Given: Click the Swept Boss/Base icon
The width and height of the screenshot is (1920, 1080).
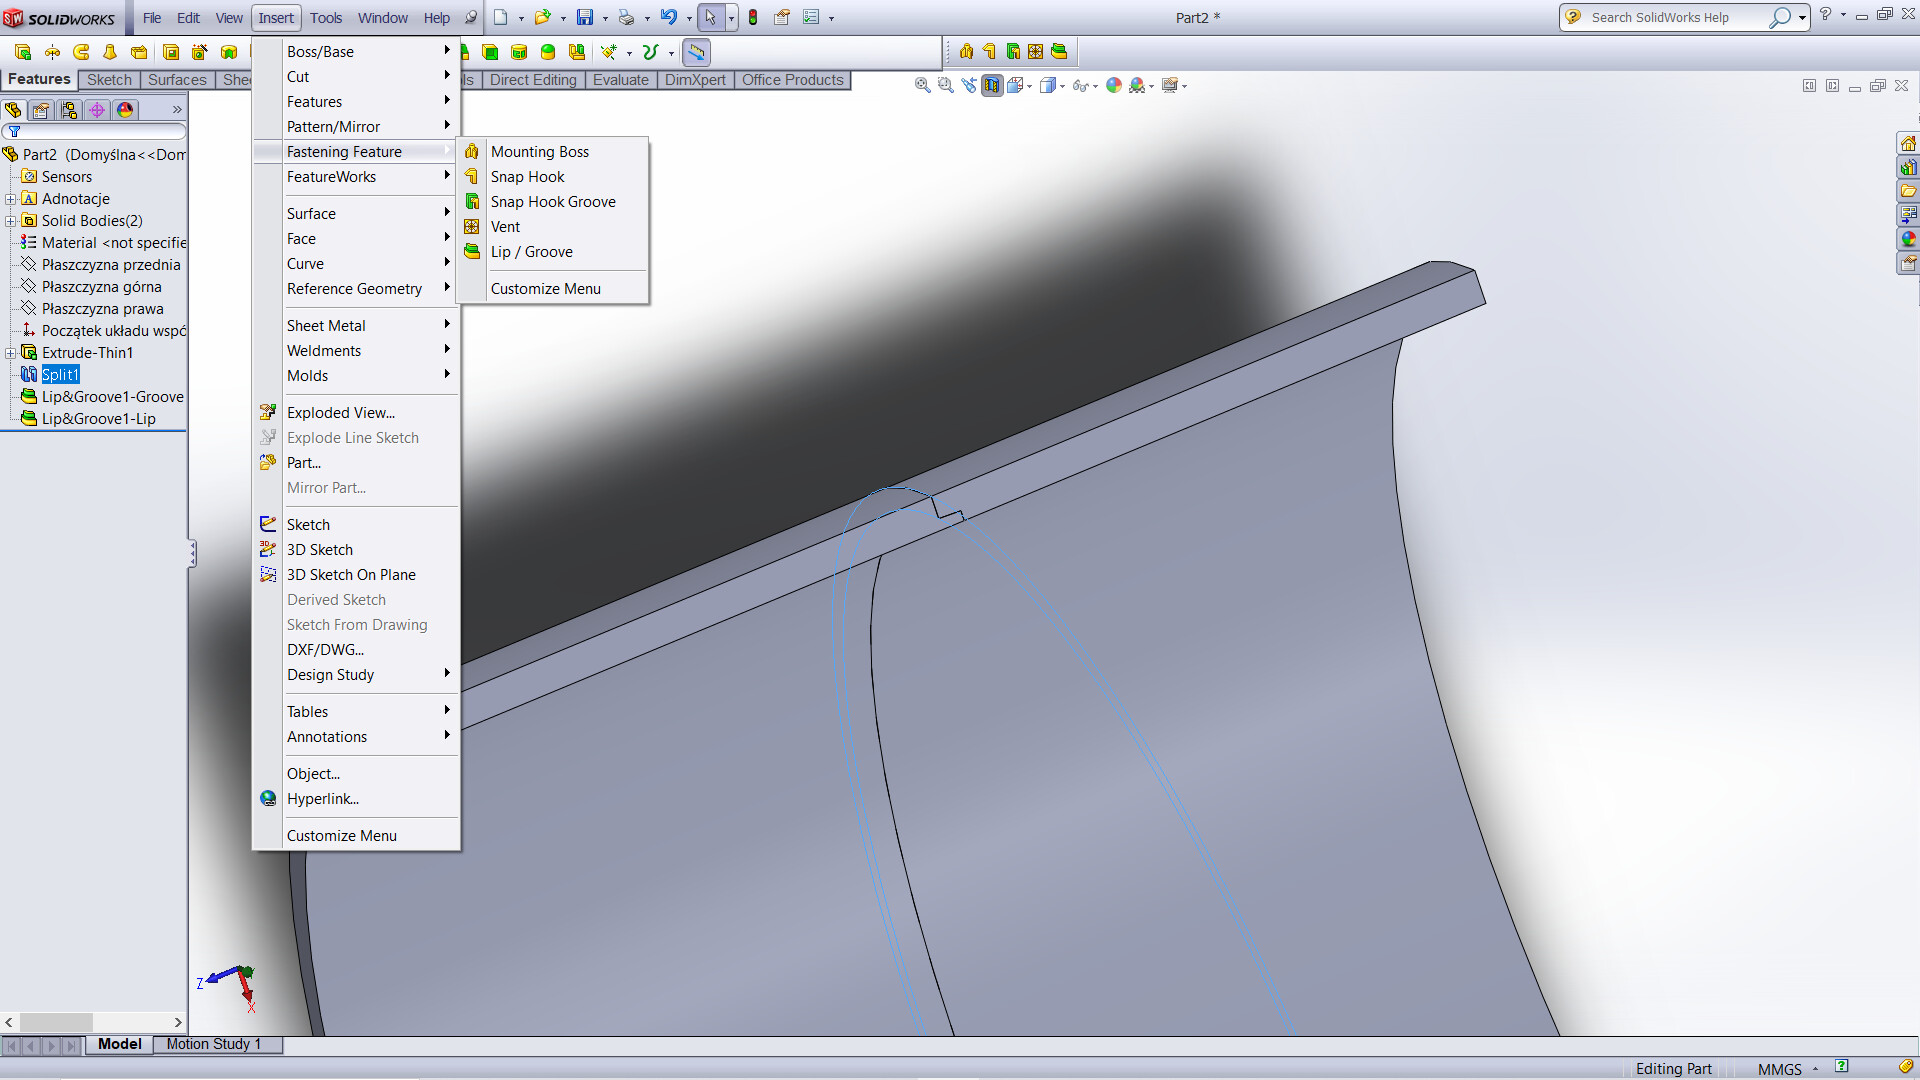Looking at the screenshot, I should coord(81,52).
